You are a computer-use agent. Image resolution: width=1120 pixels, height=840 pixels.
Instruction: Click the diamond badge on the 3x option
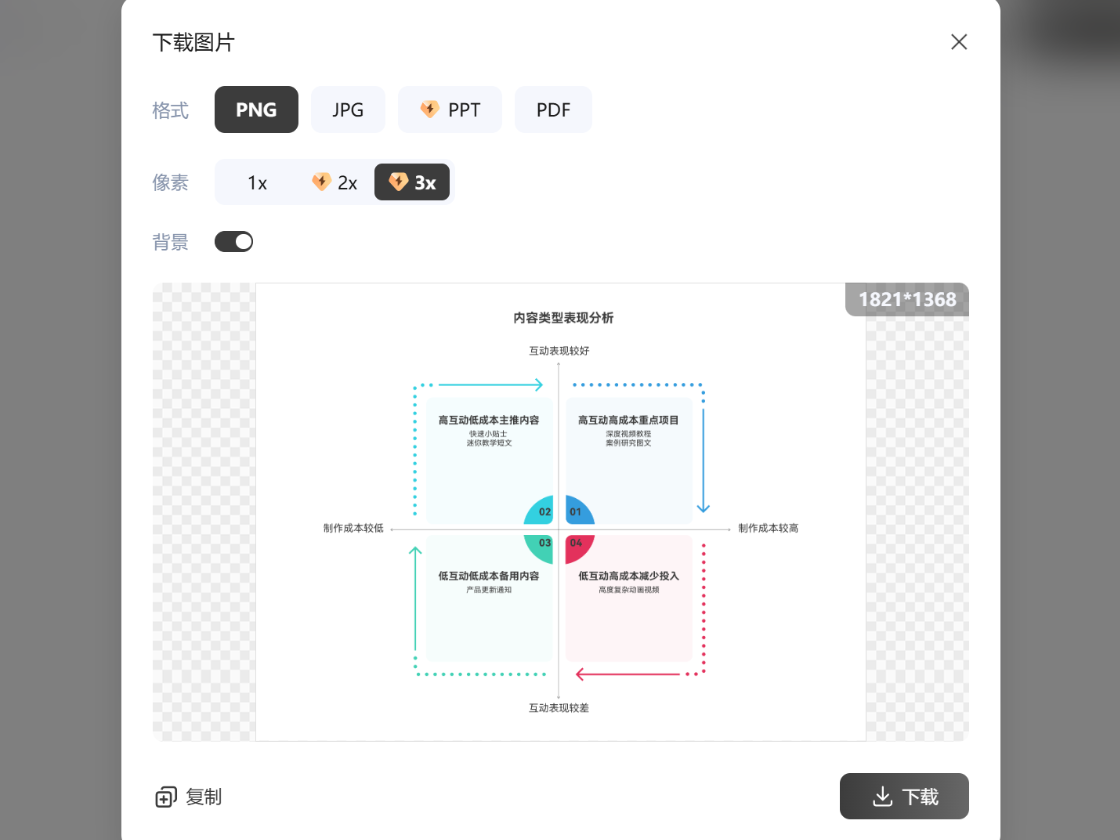(x=394, y=182)
